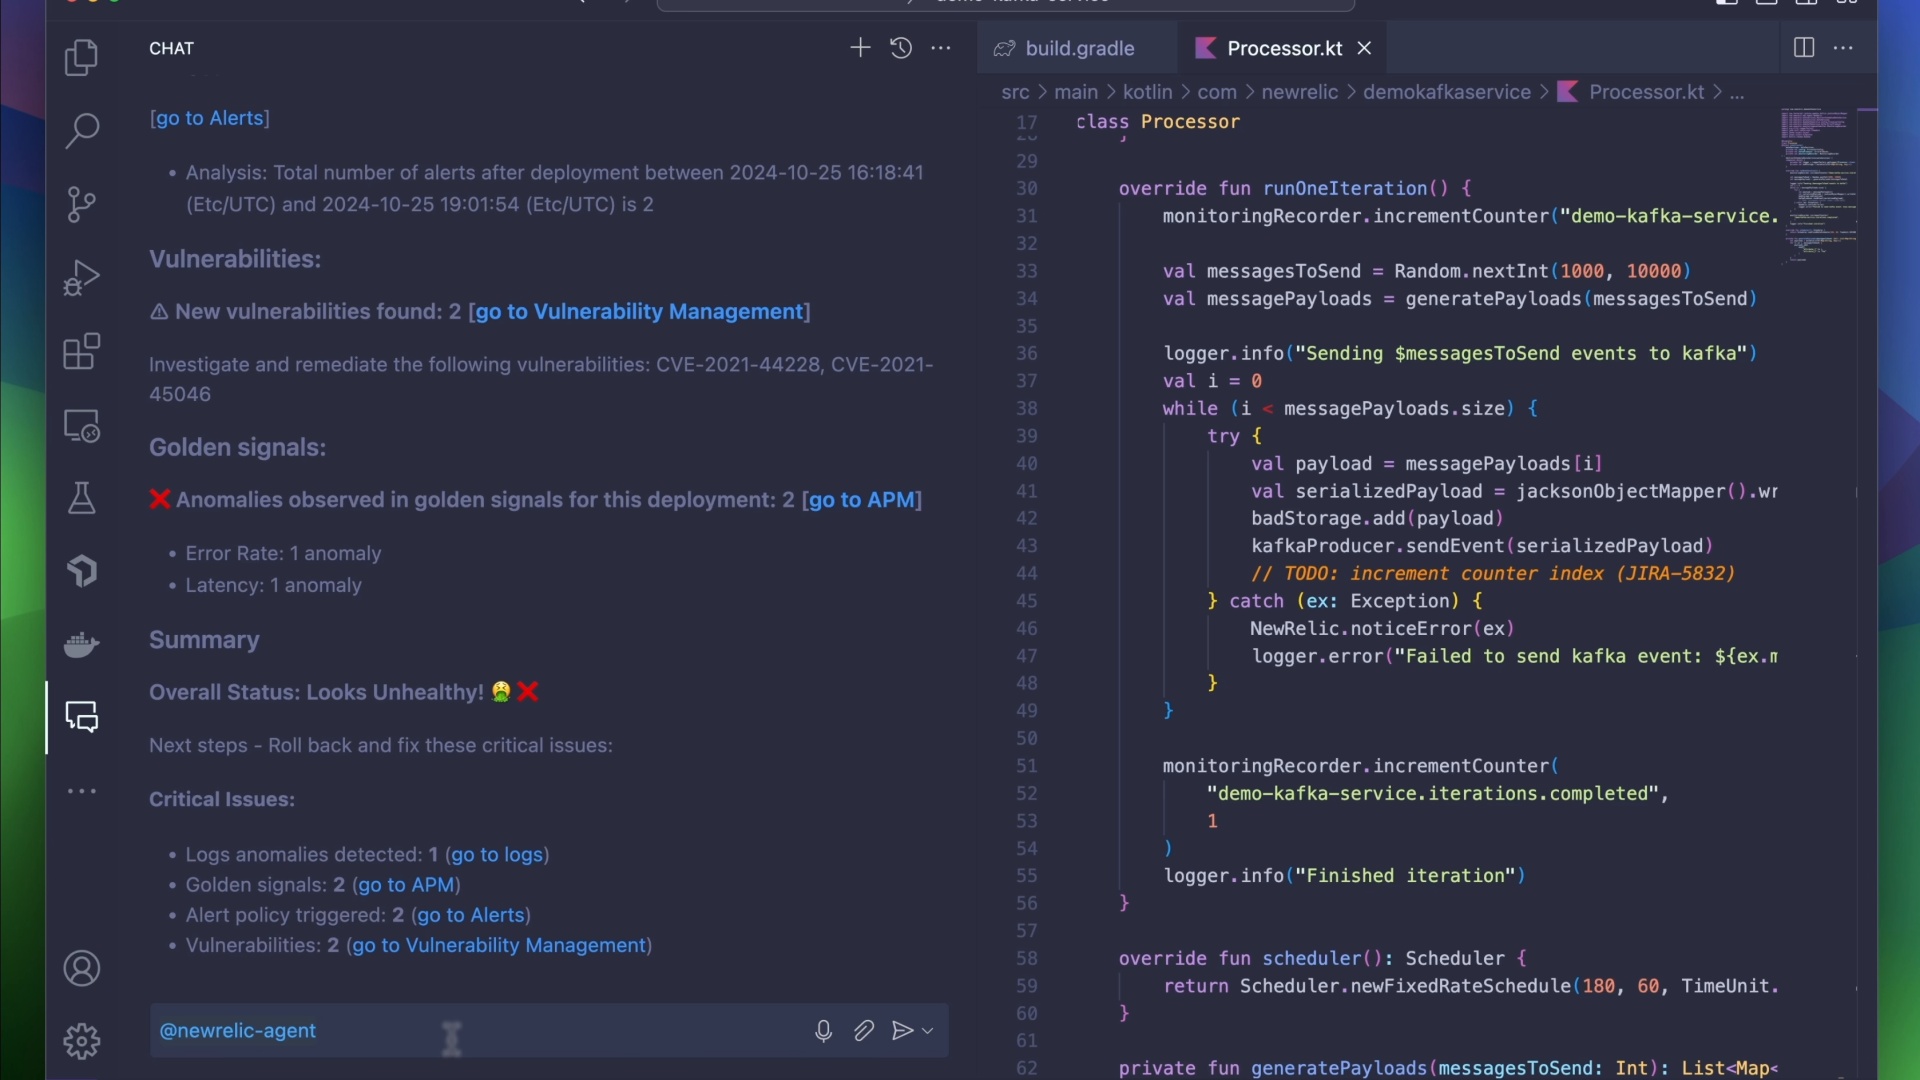Click the Overall Status: Looks Unhealthy text
This screenshot has height=1080, width=1920.
click(x=316, y=693)
